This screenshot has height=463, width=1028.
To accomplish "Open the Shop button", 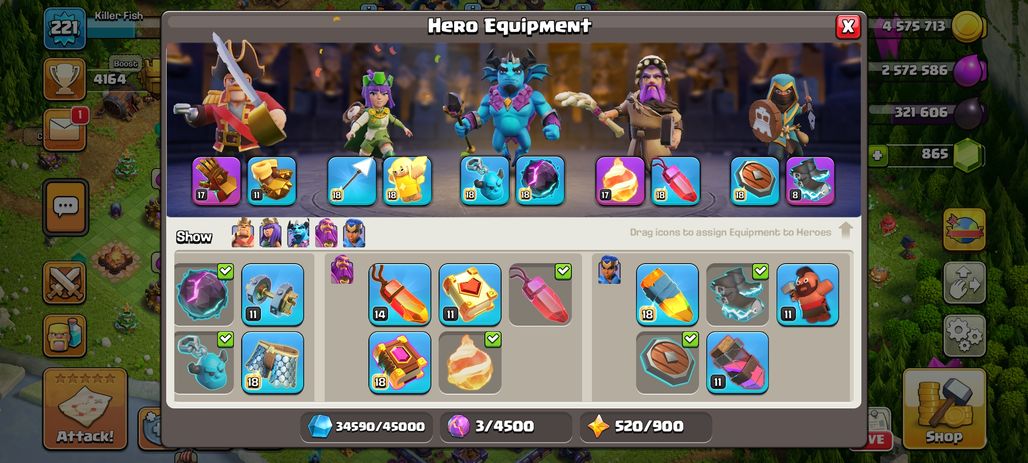I will point(944,408).
